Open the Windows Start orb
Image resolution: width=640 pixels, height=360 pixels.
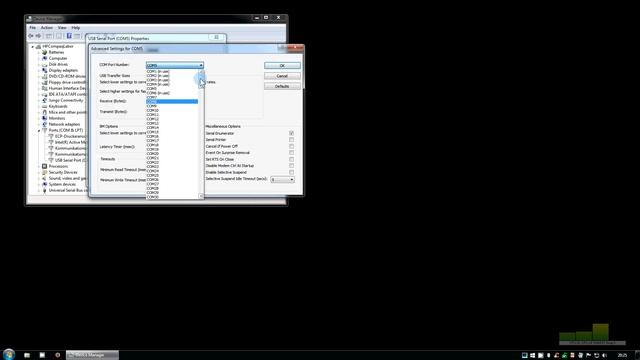[x=9, y=354]
